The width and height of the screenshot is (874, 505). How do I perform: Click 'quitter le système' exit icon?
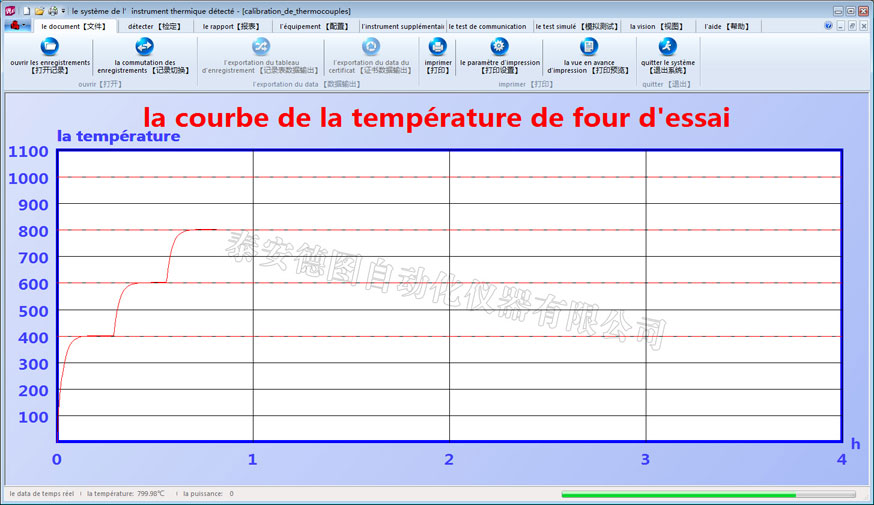[667, 46]
